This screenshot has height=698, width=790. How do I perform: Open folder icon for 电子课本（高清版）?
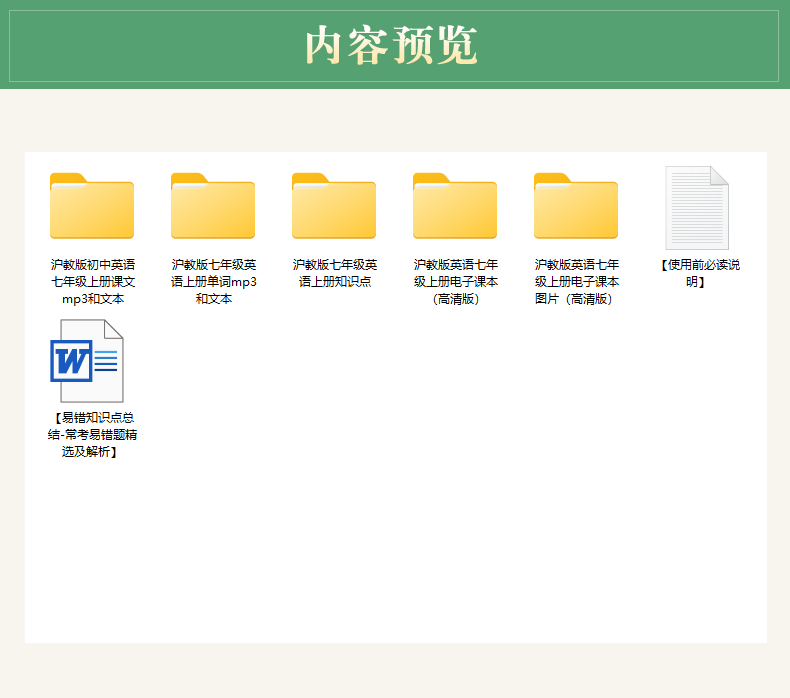coord(455,206)
